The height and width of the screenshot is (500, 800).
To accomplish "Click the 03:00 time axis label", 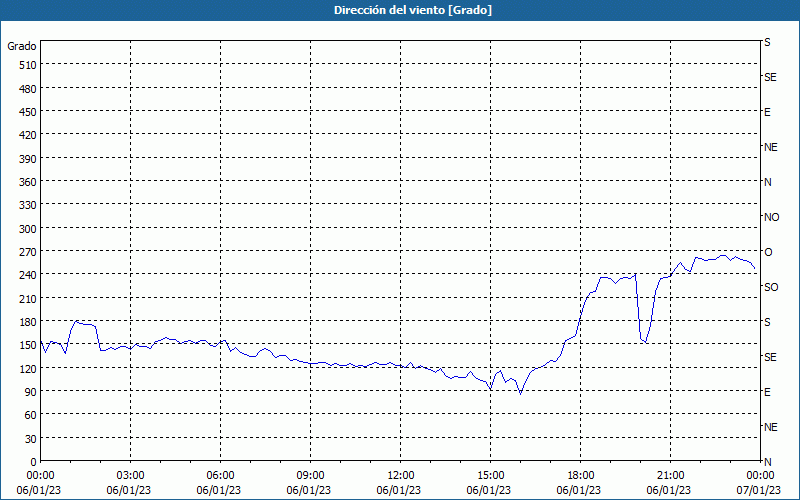I will 131,476.
